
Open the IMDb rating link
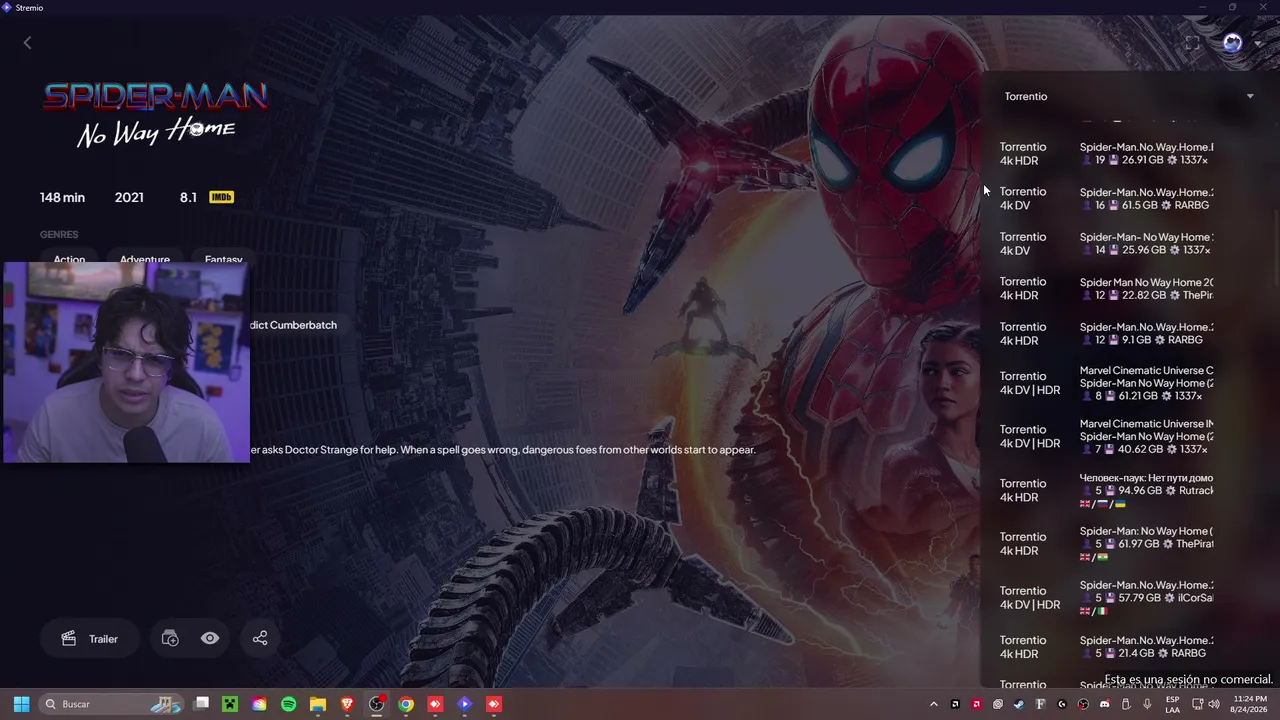pyautogui.click(x=221, y=197)
